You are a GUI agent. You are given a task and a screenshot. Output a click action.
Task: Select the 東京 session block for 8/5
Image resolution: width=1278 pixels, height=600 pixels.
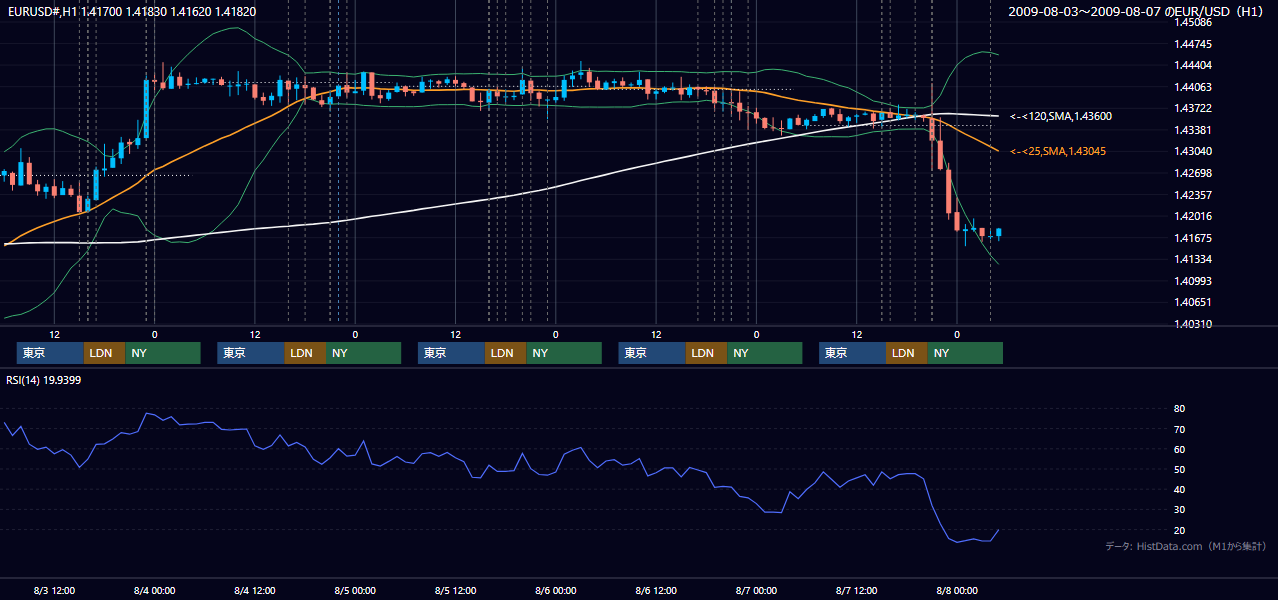(x=451, y=353)
